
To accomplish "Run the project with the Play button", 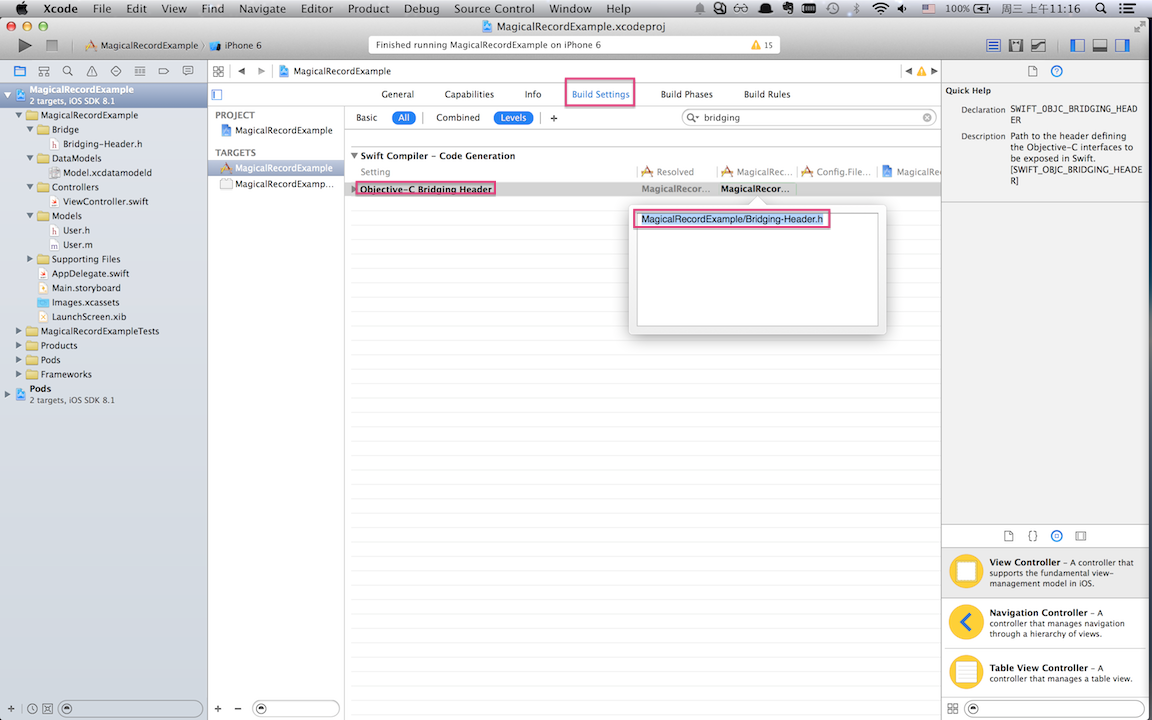I will [x=25, y=45].
